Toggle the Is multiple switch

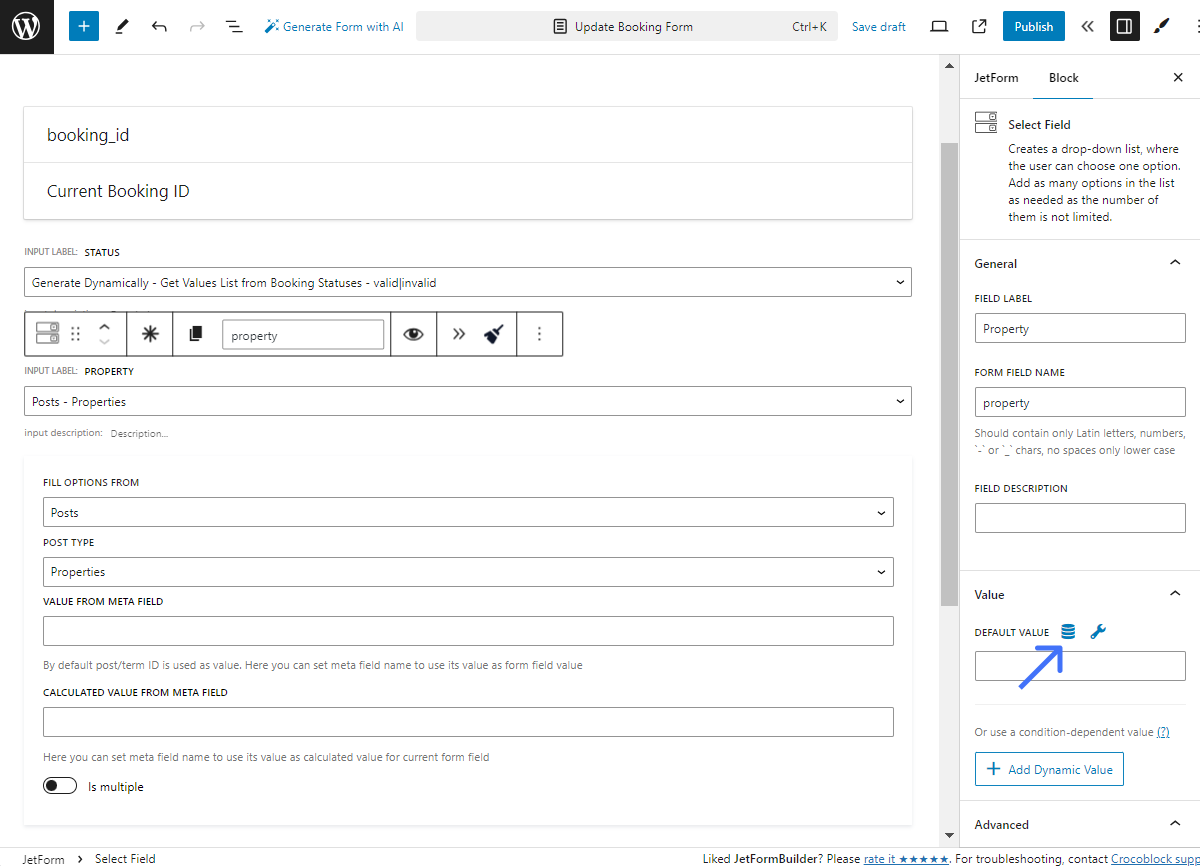60,786
